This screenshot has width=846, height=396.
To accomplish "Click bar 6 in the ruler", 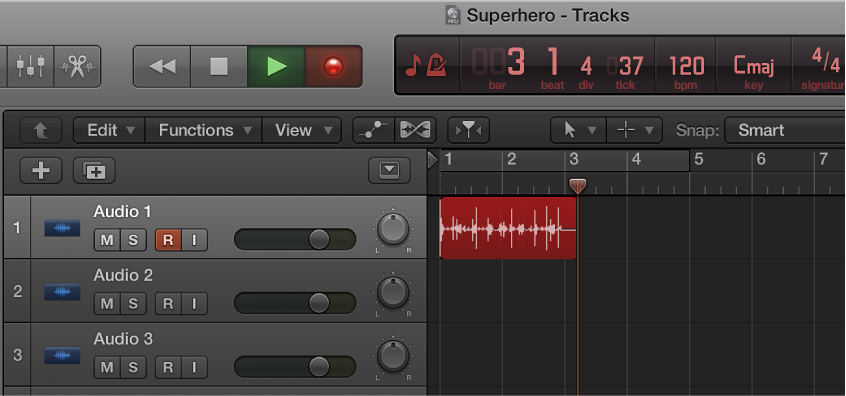I will [761, 159].
